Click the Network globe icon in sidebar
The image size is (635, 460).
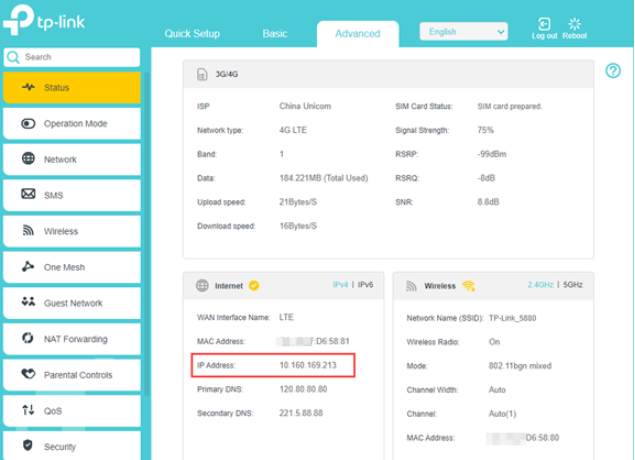tap(28, 159)
